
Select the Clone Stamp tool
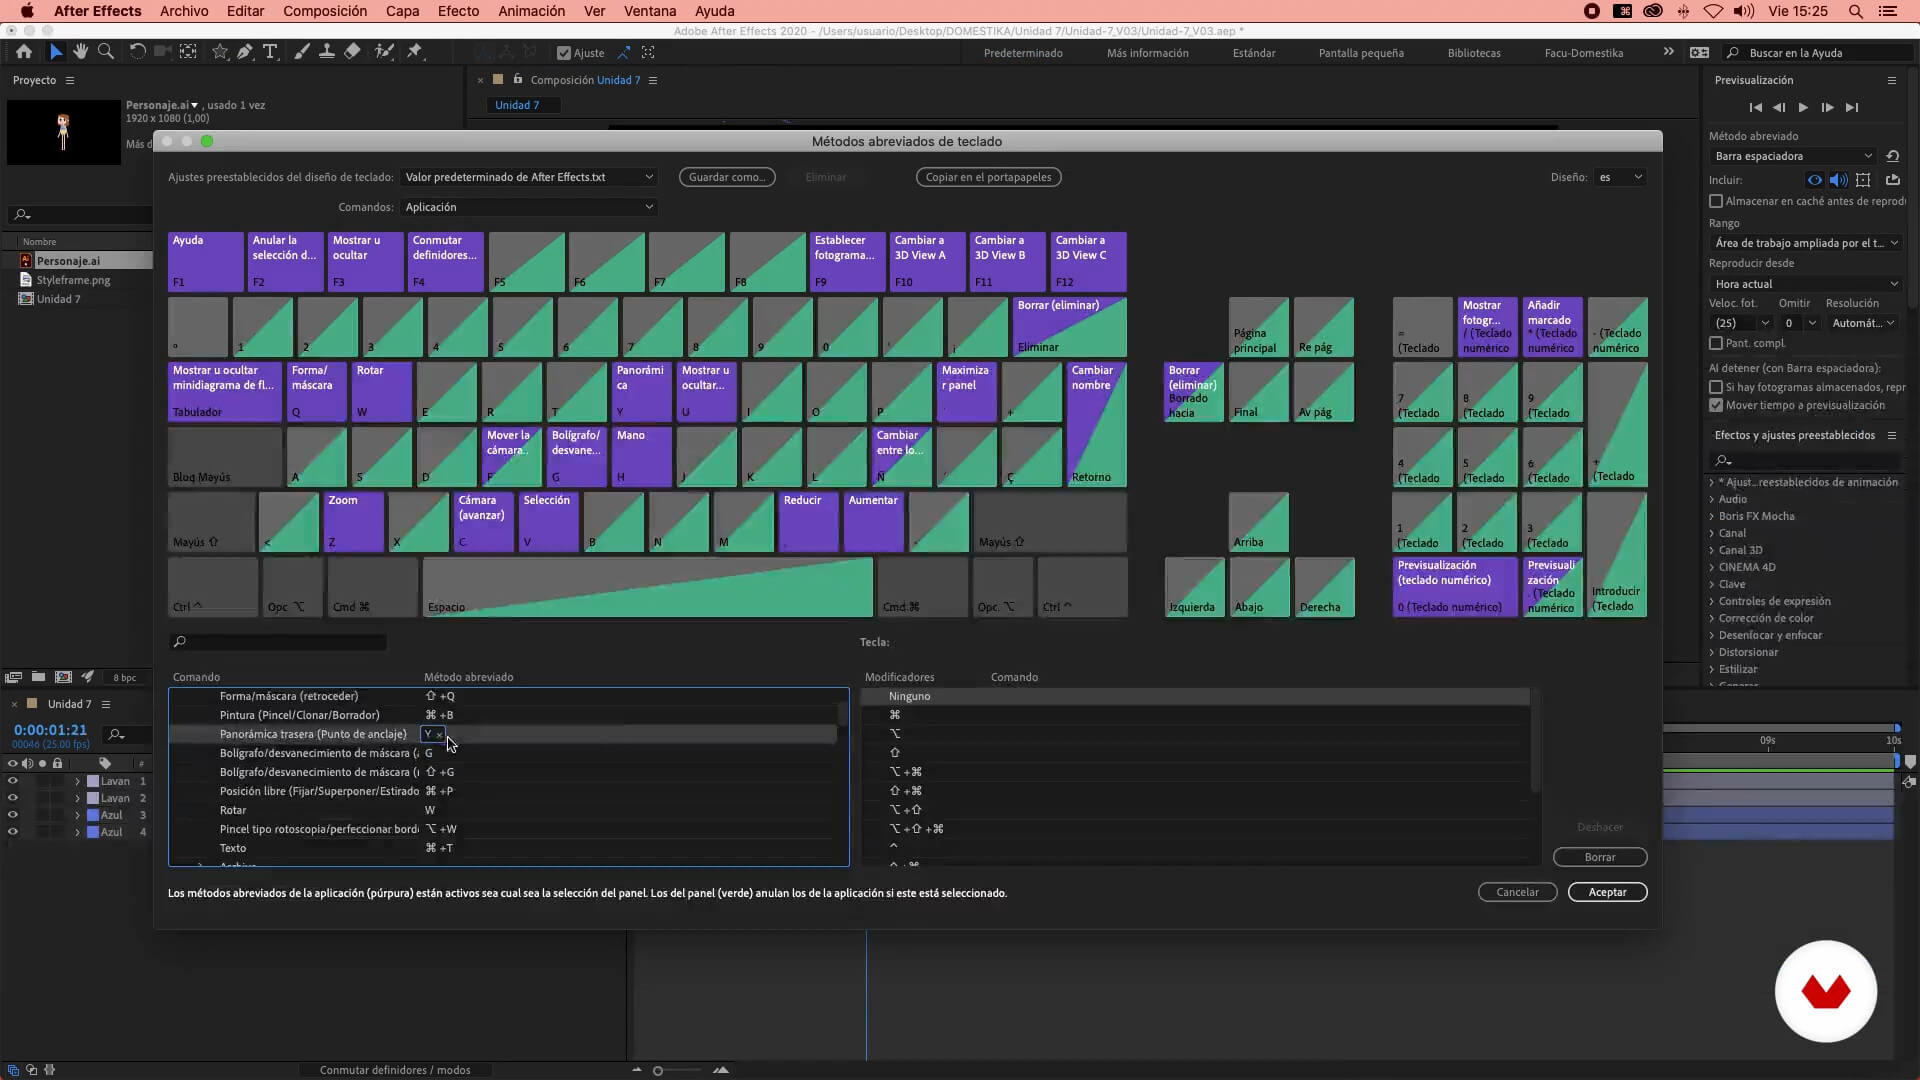[327, 52]
